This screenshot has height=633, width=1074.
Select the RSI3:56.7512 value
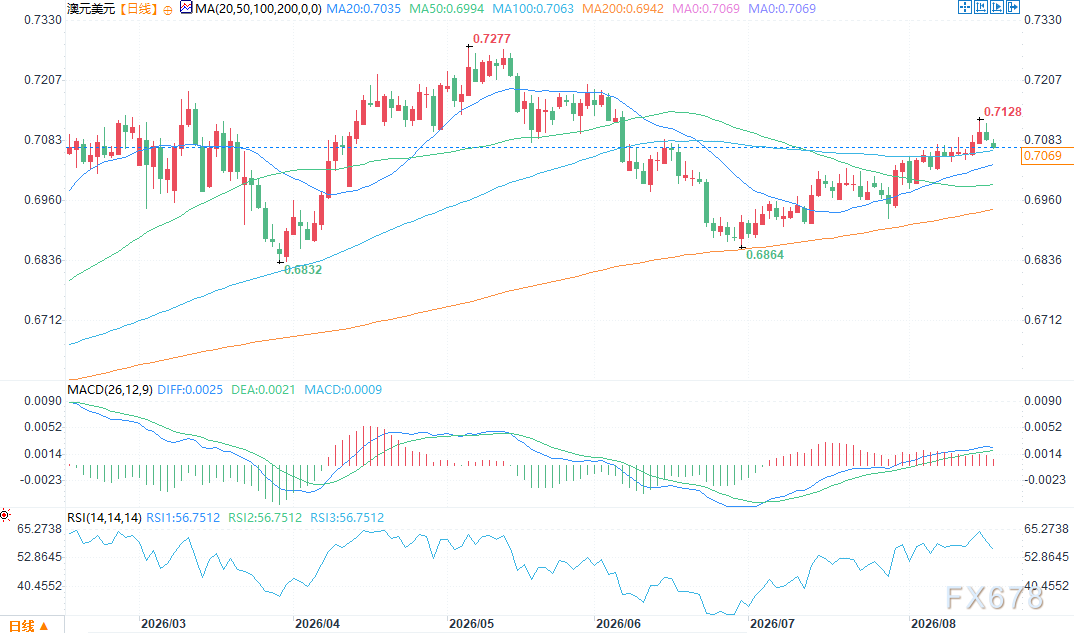click(347, 518)
